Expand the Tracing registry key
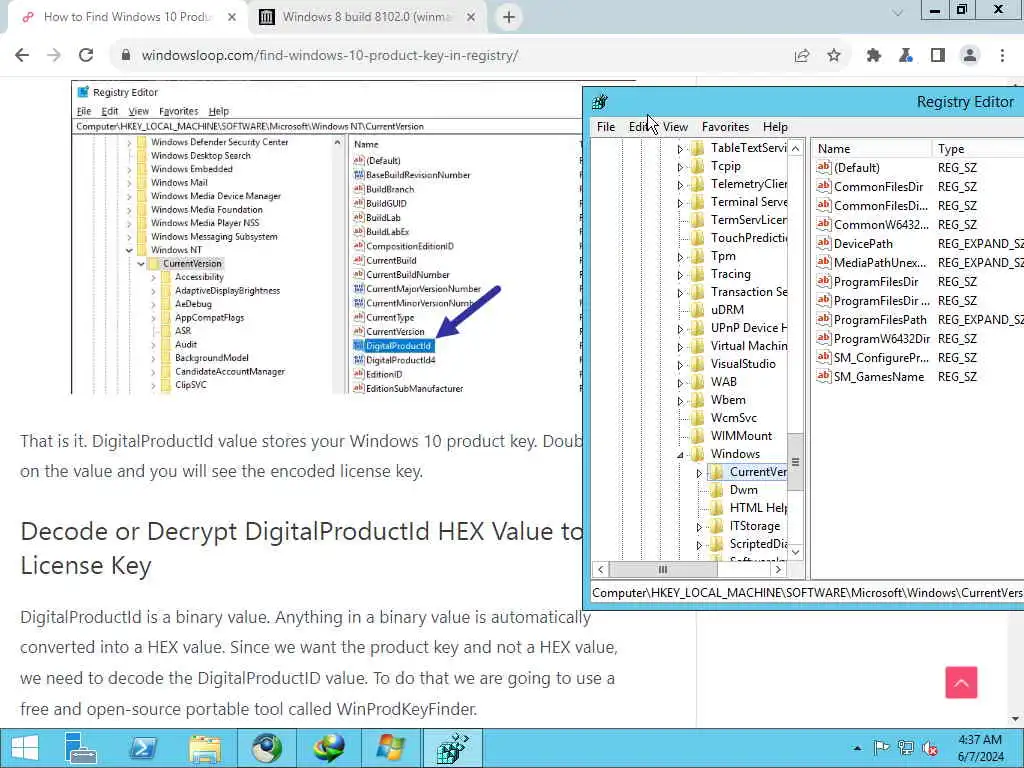This screenshot has width=1024, height=768. tap(680, 275)
